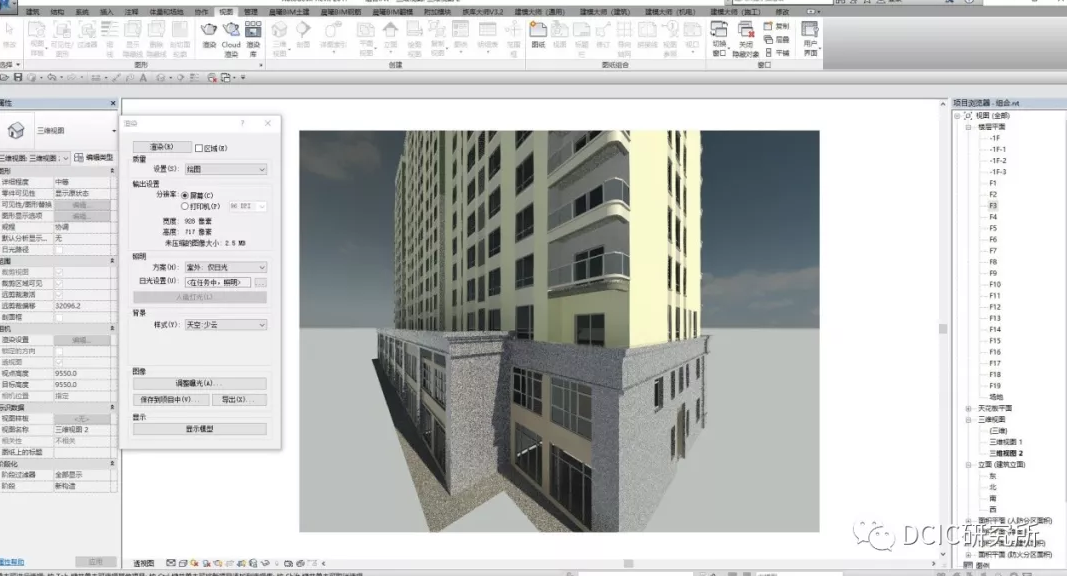The width and height of the screenshot is (1067, 576).
Task: Click the 平铺 tile windows icon
Action: (777, 52)
